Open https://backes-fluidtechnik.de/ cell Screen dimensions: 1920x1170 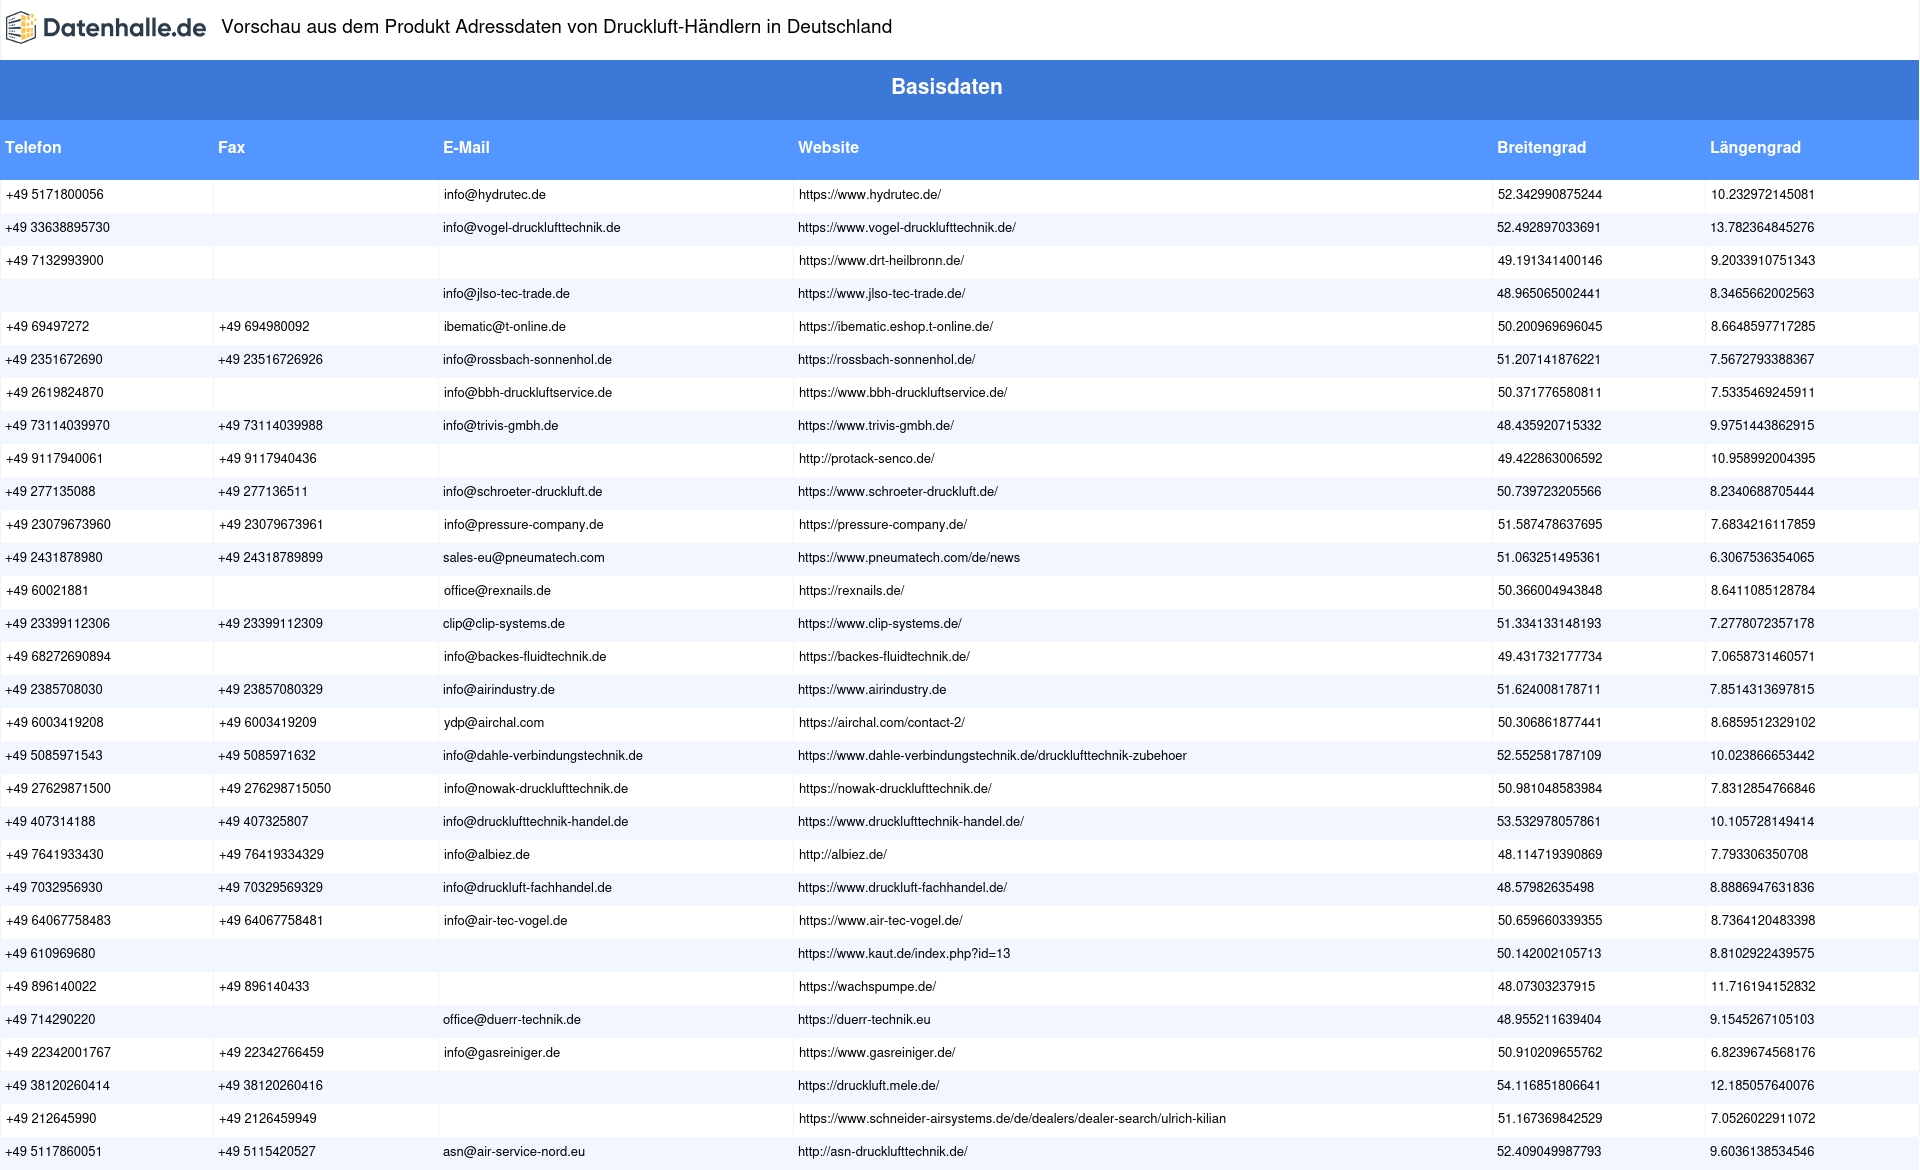[x=884, y=657]
